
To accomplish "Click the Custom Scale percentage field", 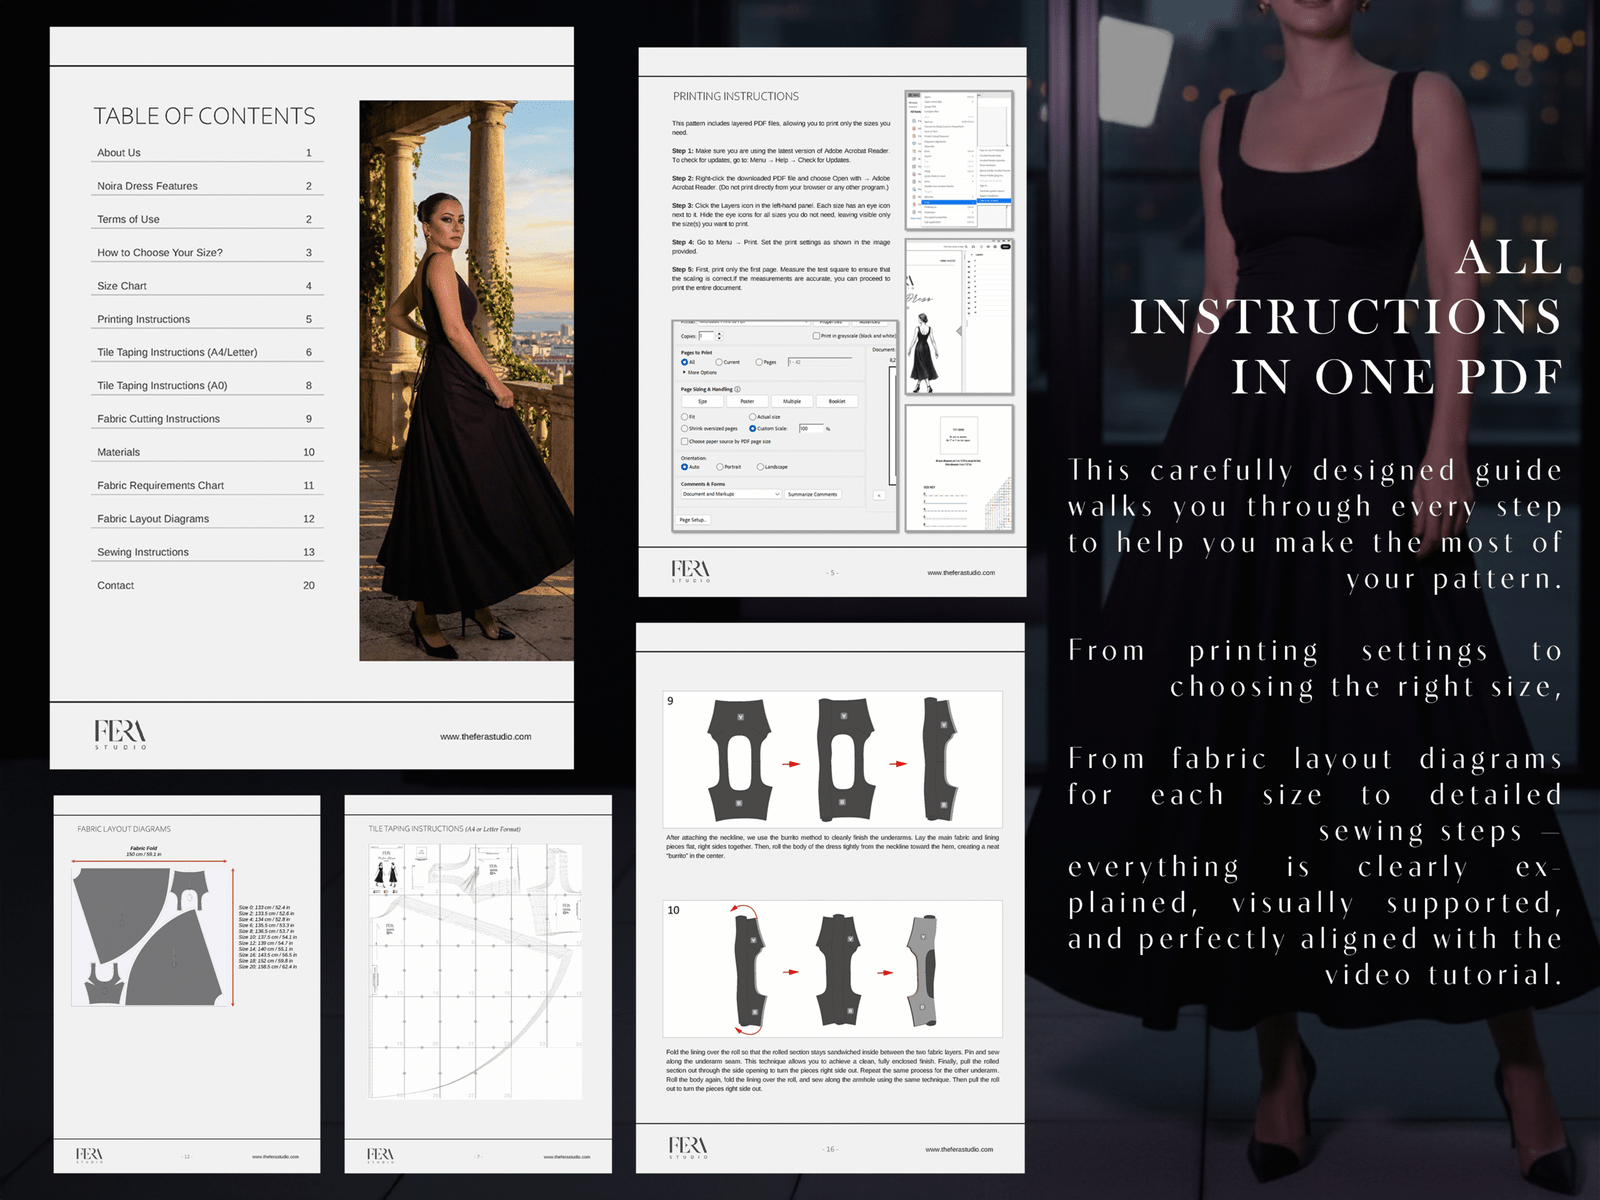I will coord(810,428).
